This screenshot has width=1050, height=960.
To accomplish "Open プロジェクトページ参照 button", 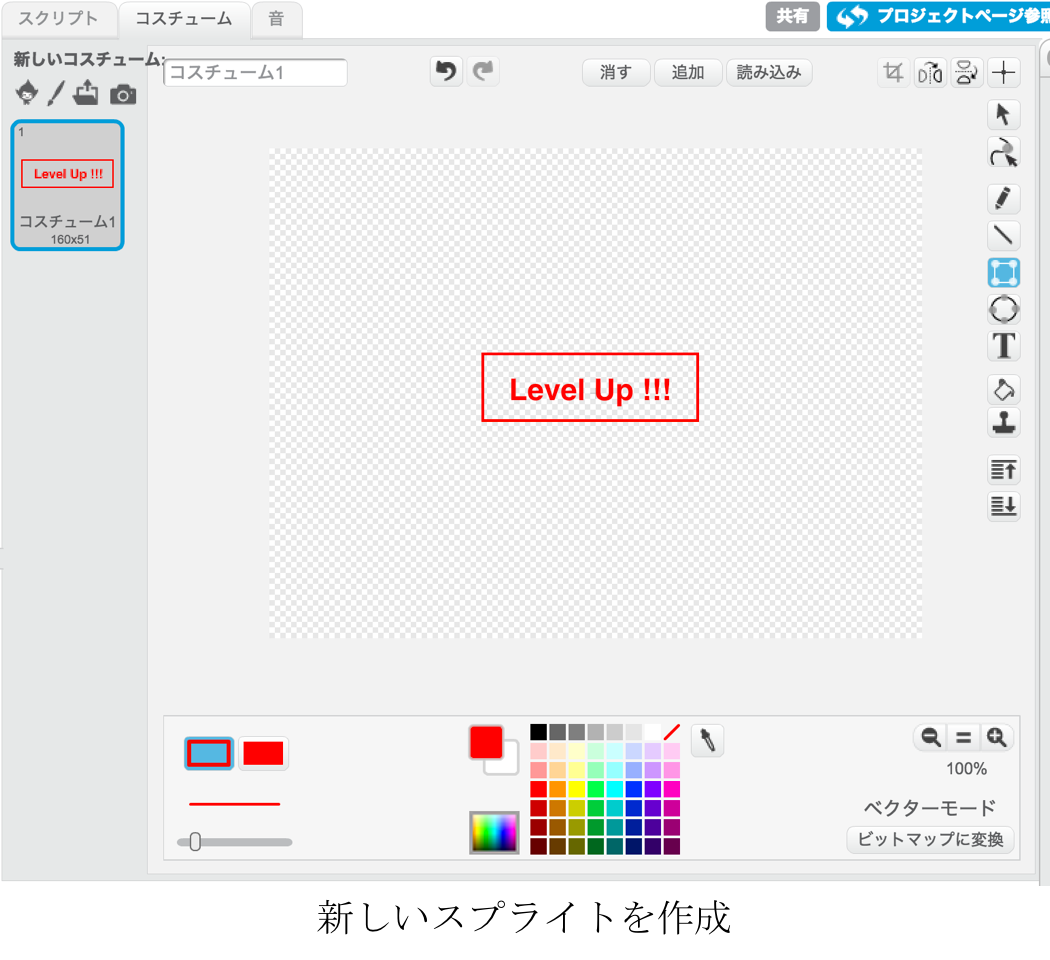I will [x=938, y=16].
